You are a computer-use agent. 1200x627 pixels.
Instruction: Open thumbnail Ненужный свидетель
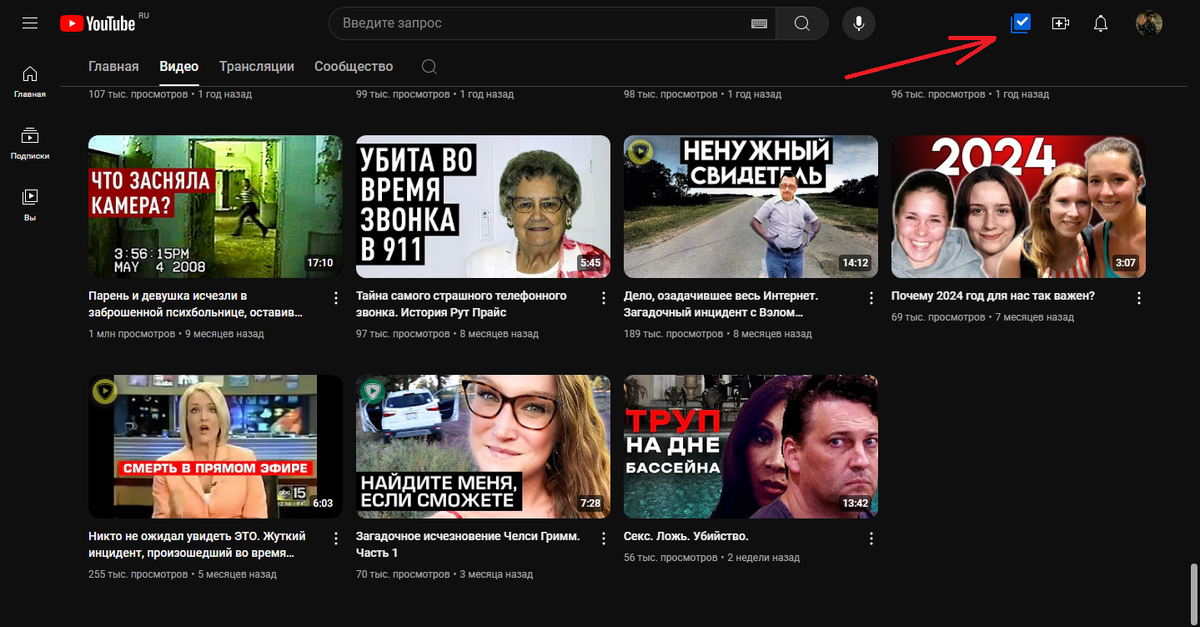[x=751, y=207]
